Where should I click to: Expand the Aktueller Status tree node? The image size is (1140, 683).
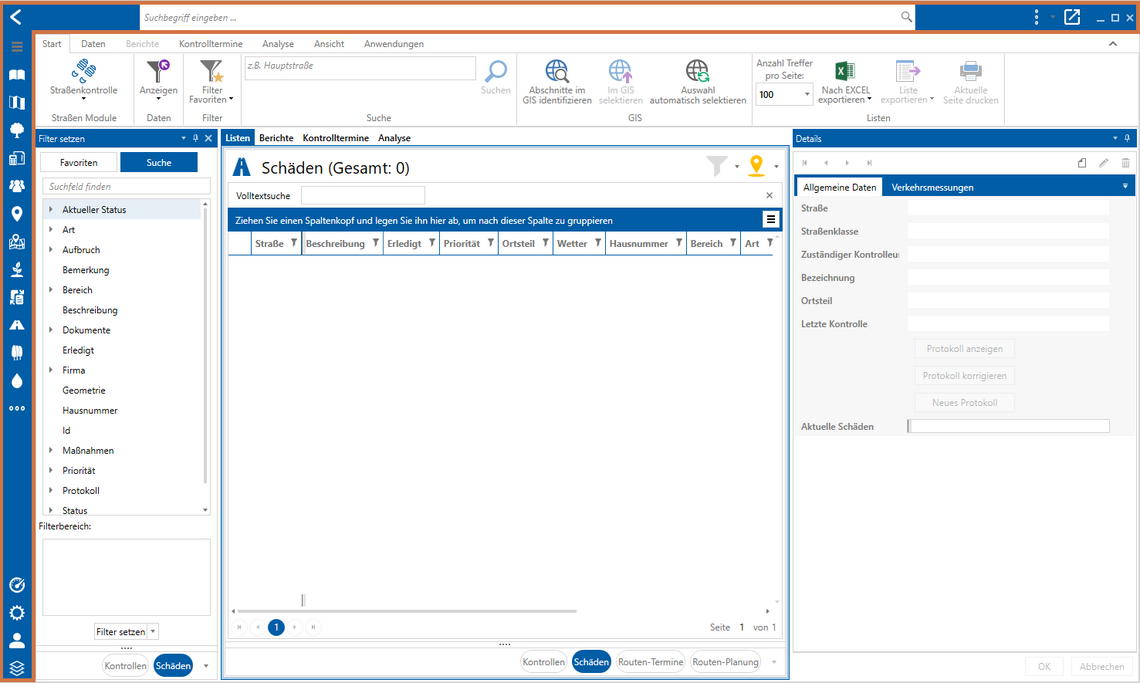click(x=51, y=209)
